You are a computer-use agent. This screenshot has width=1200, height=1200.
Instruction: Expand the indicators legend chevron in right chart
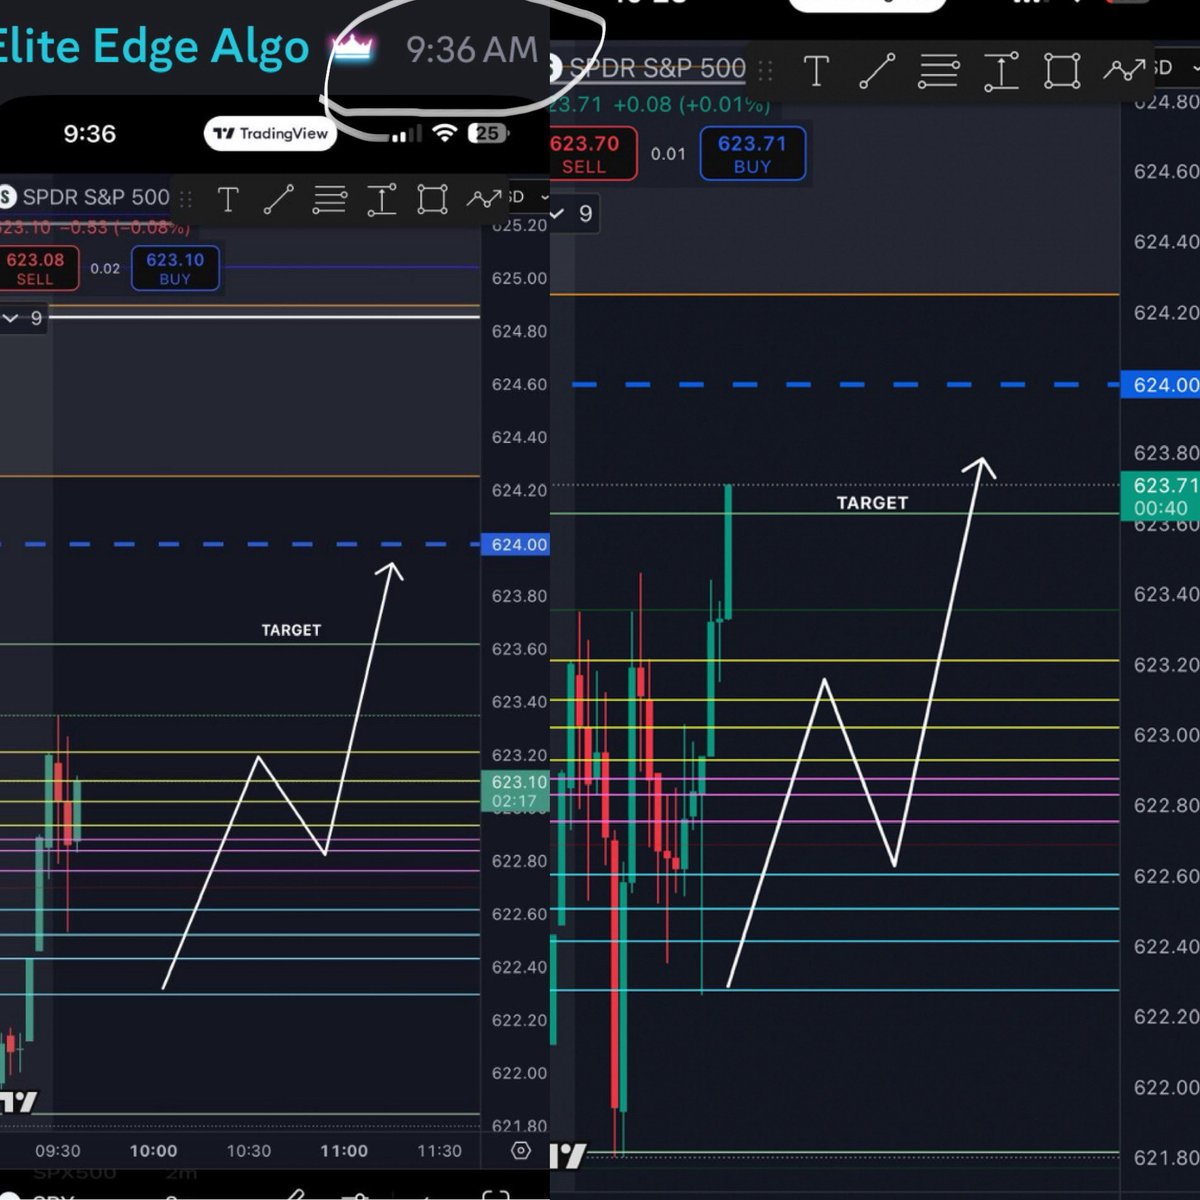pyautogui.click(x=558, y=213)
